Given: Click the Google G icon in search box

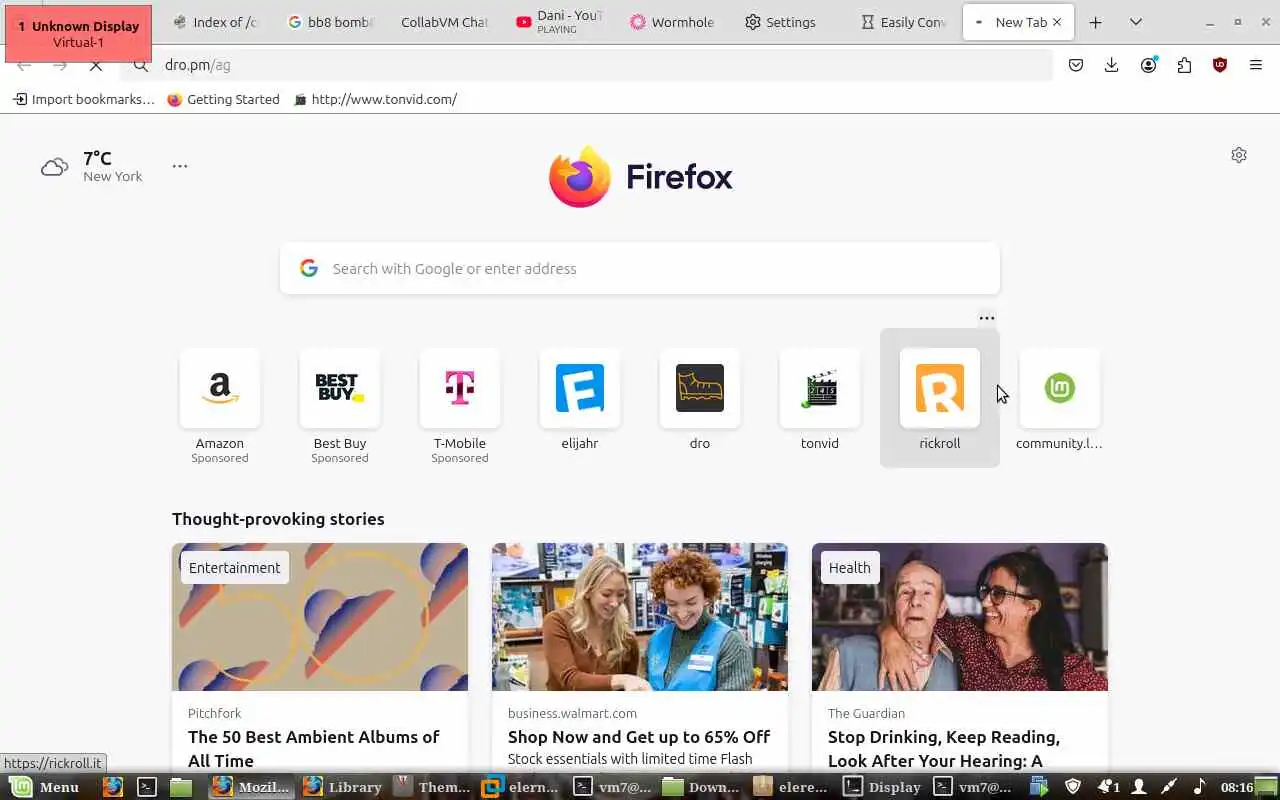Looking at the screenshot, I should [x=309, y=268].
